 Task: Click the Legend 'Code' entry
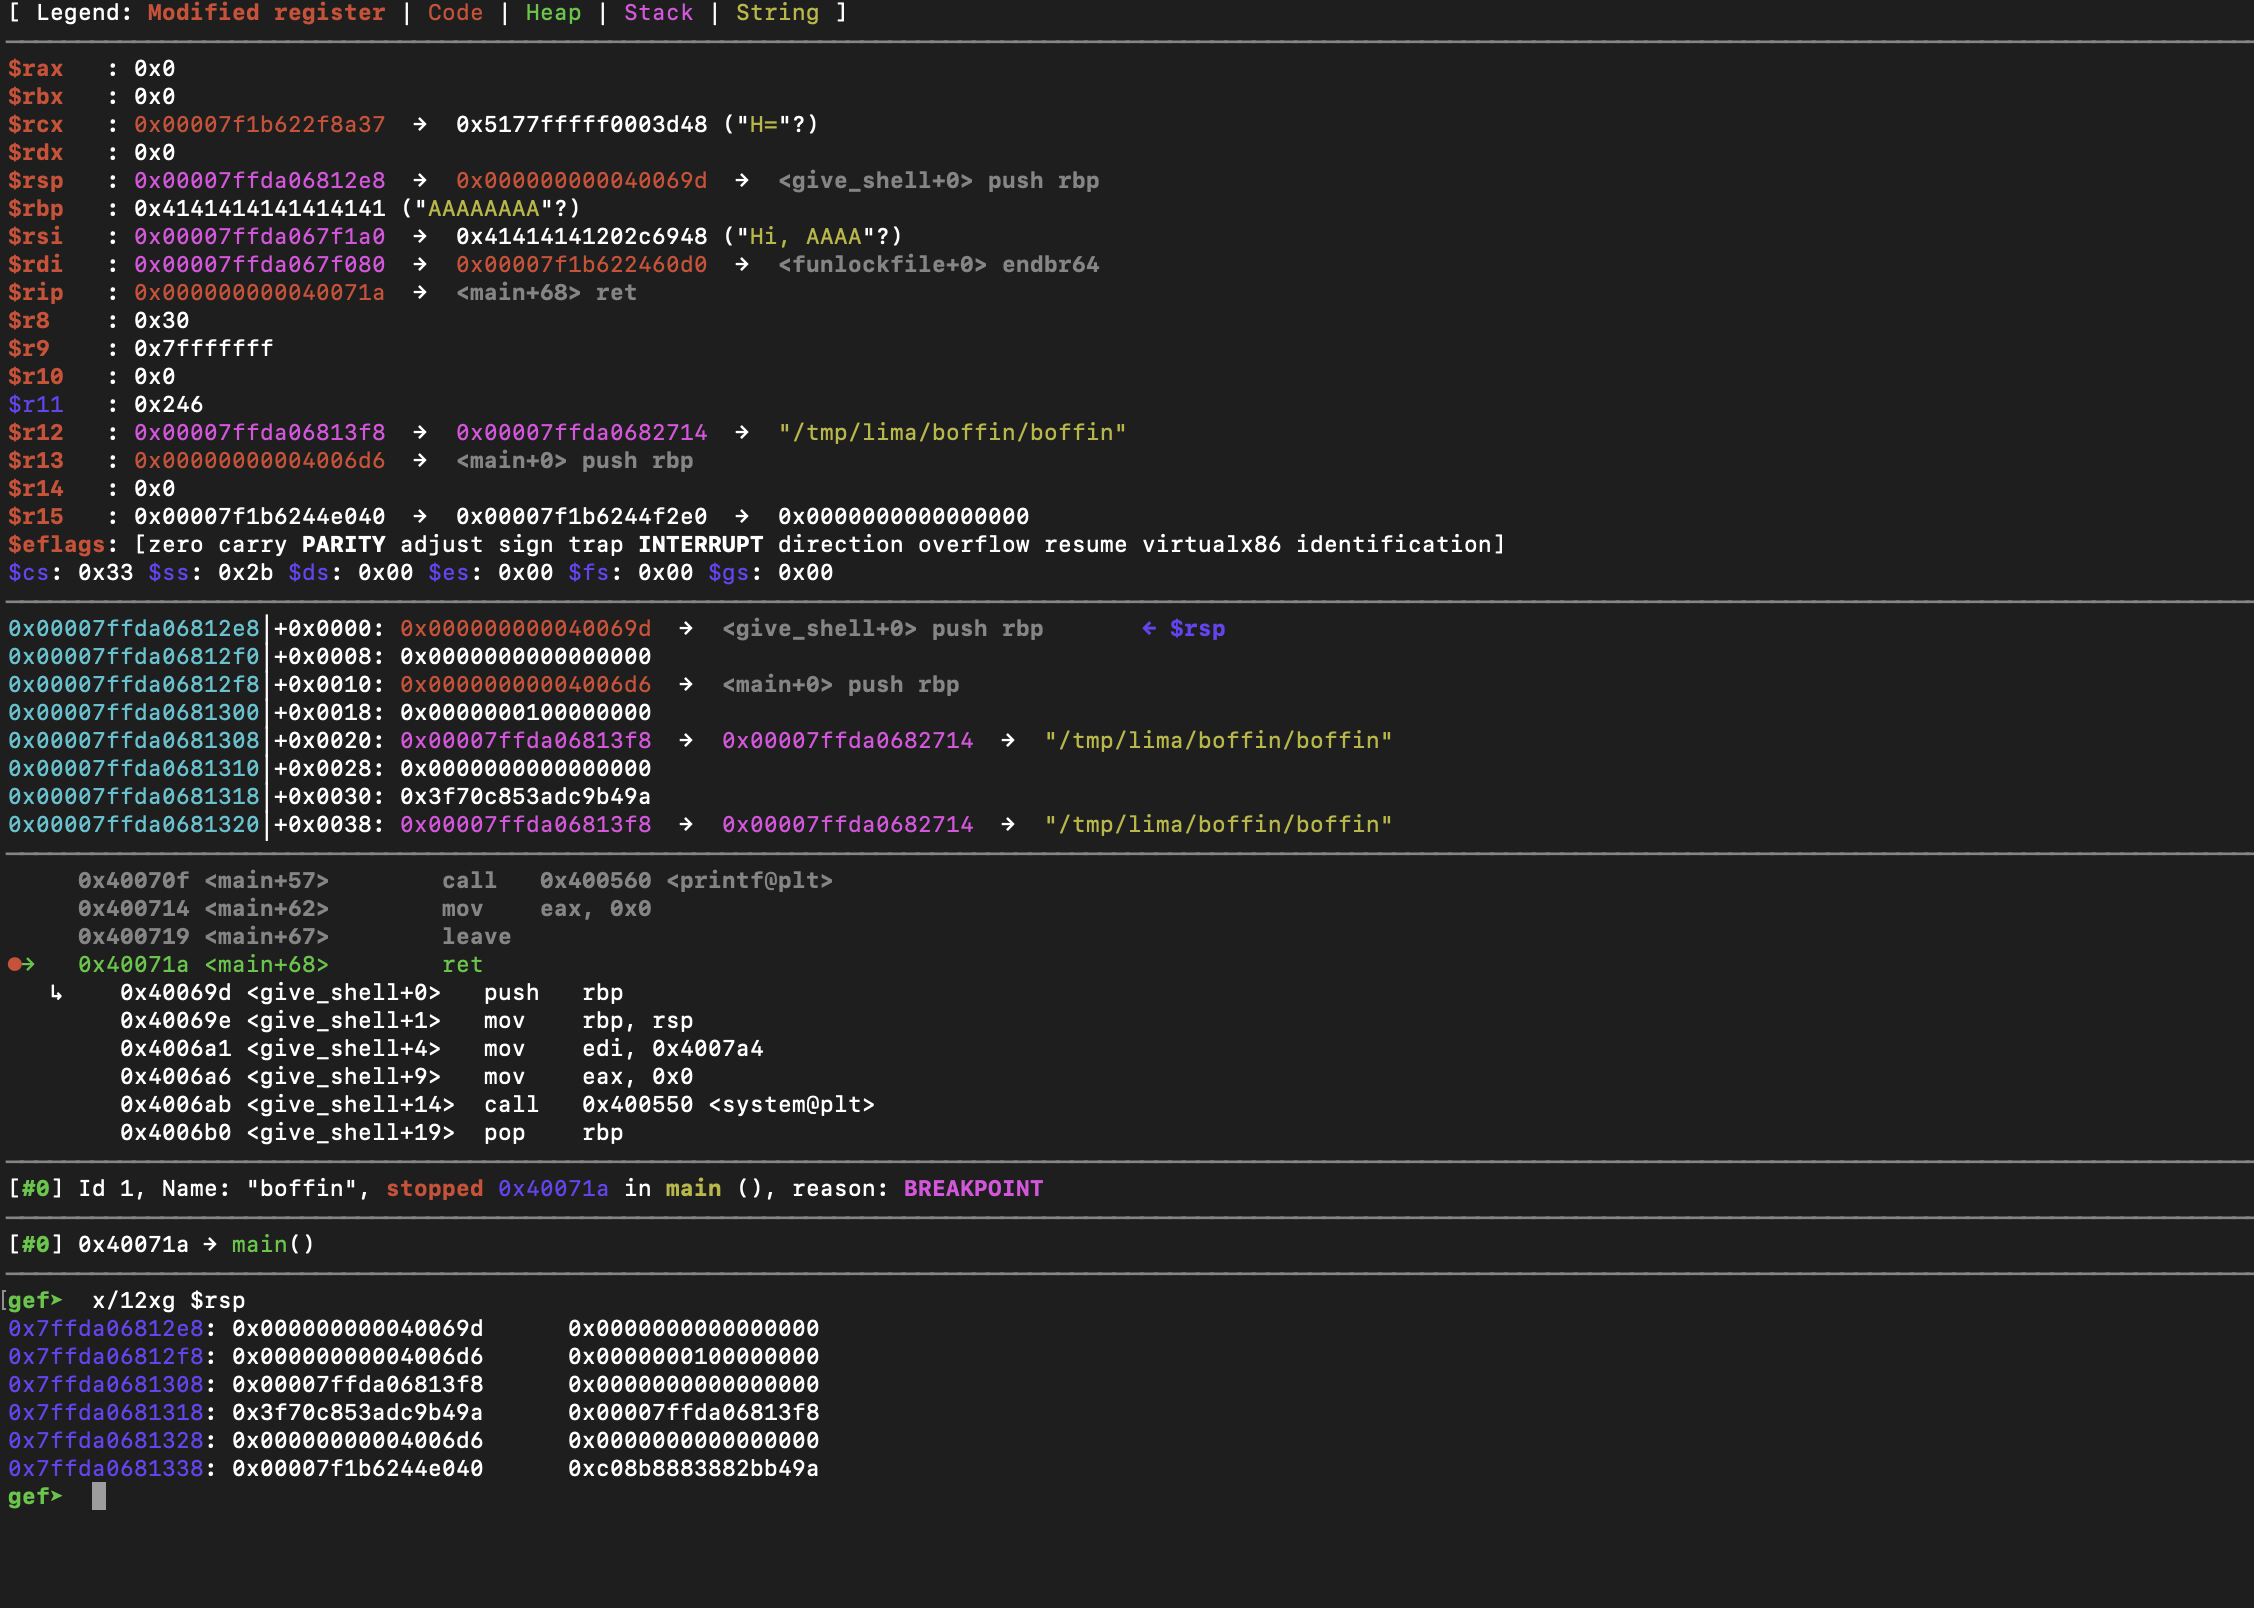[455, 13]
